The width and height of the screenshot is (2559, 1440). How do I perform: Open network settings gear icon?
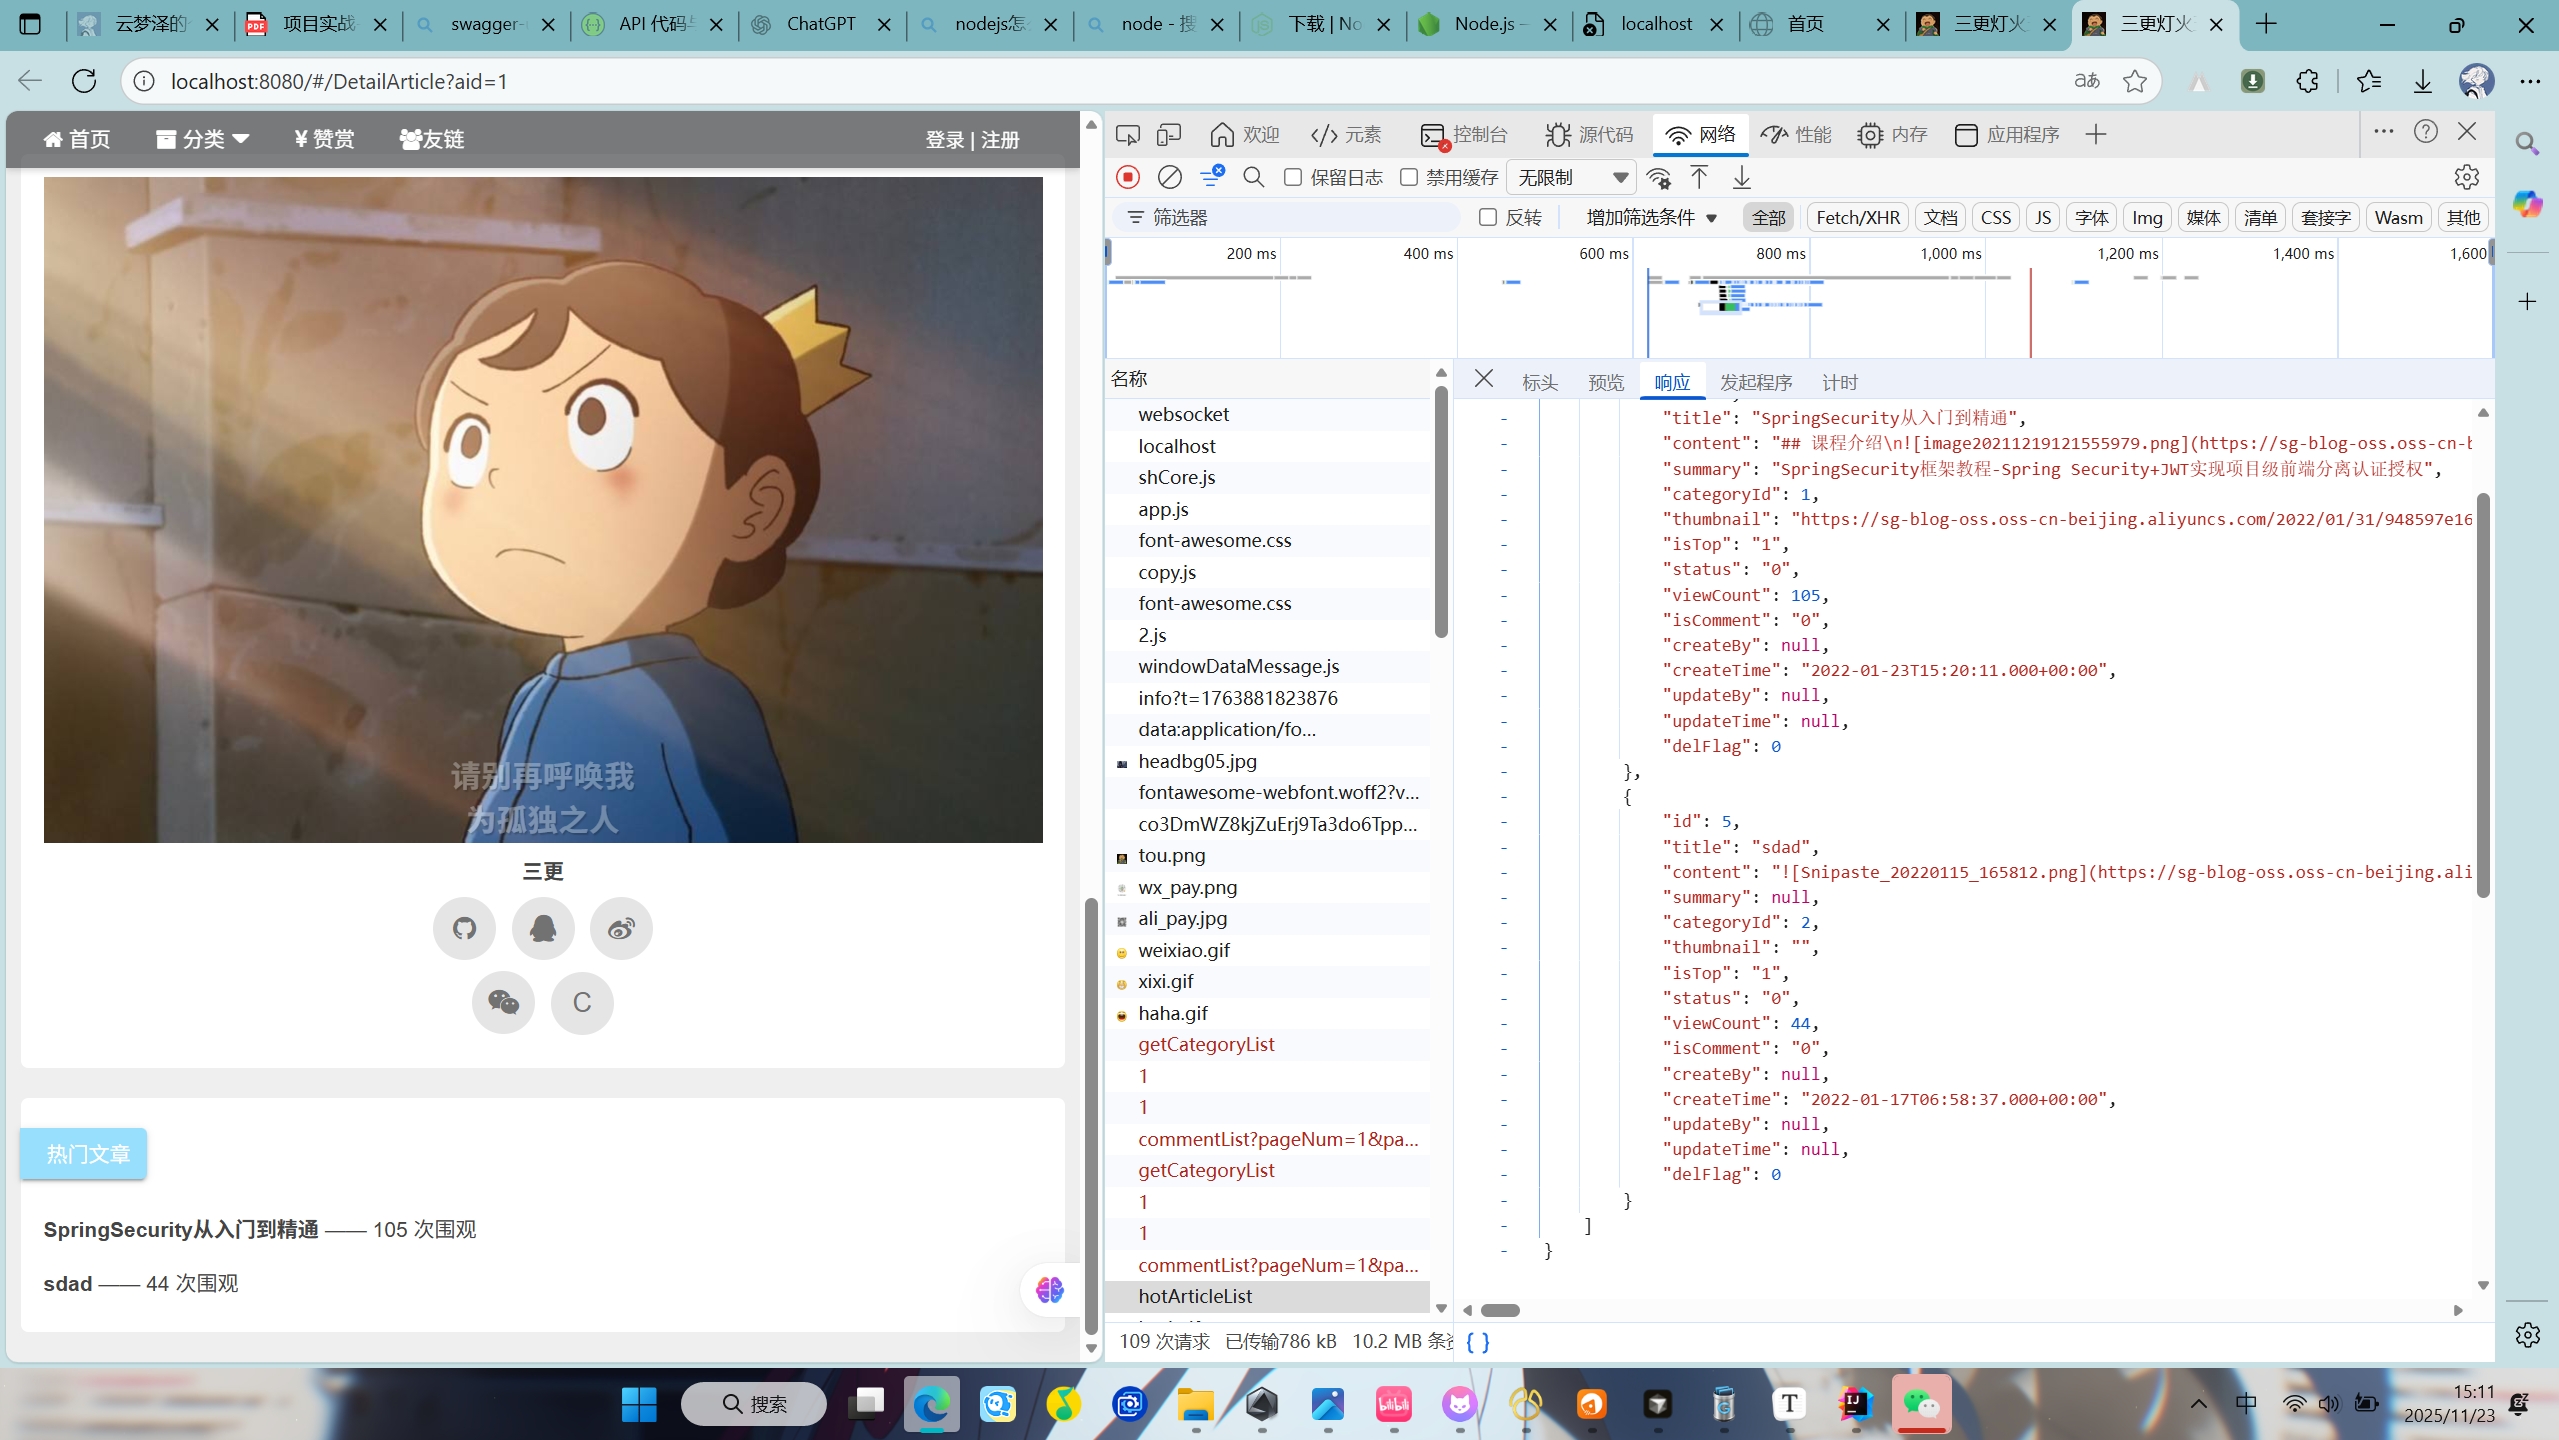coord(2466,177)
